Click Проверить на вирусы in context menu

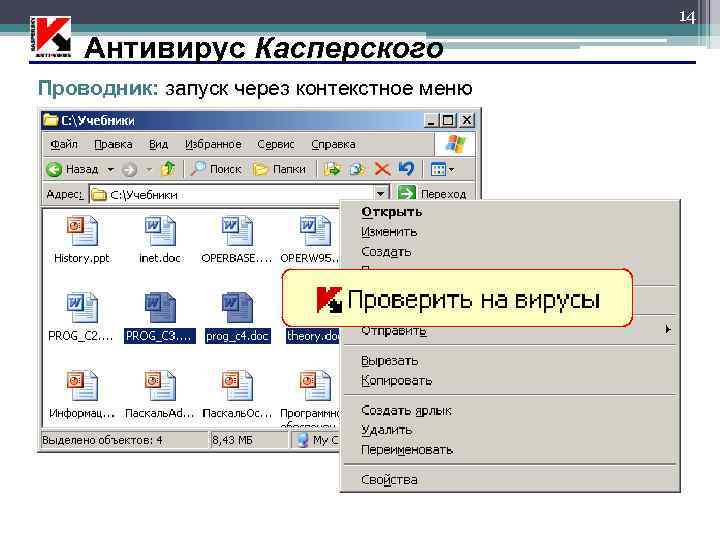click(457, 299)
